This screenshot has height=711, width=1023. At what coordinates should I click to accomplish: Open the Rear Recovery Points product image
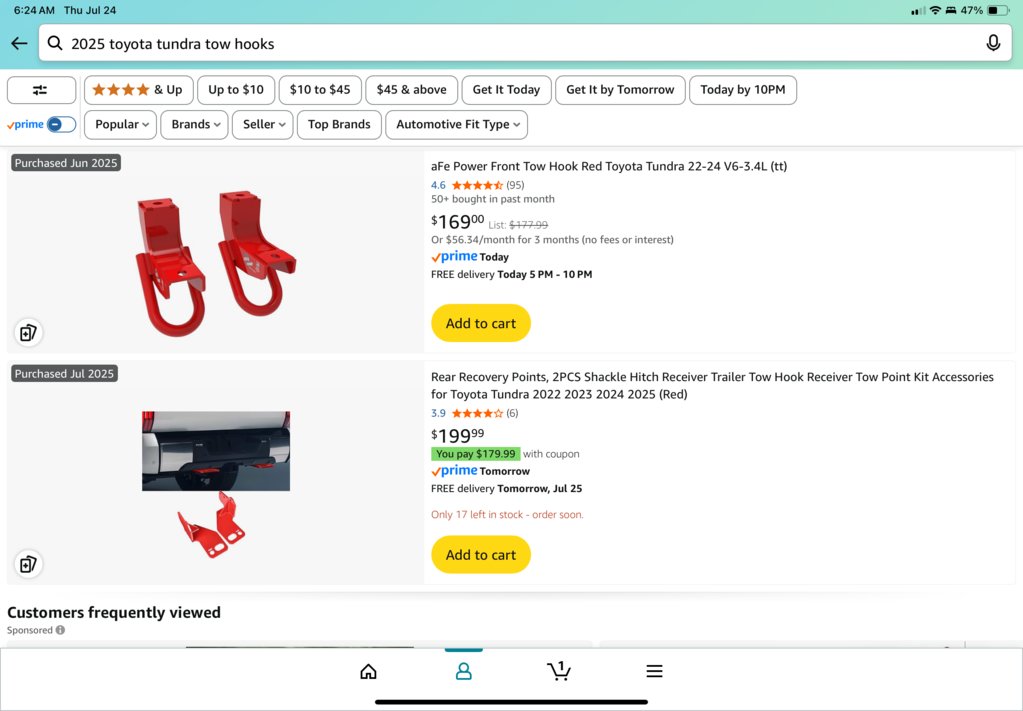tap(216, 485)
